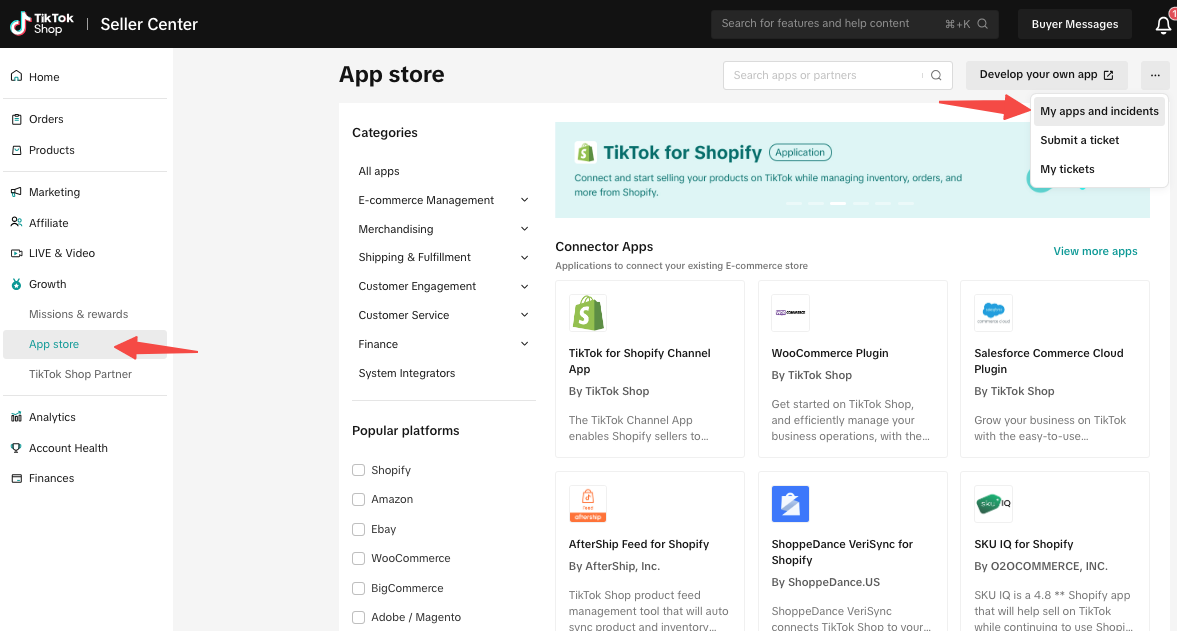Focus the Search apps or partners field

pos(838,75)
